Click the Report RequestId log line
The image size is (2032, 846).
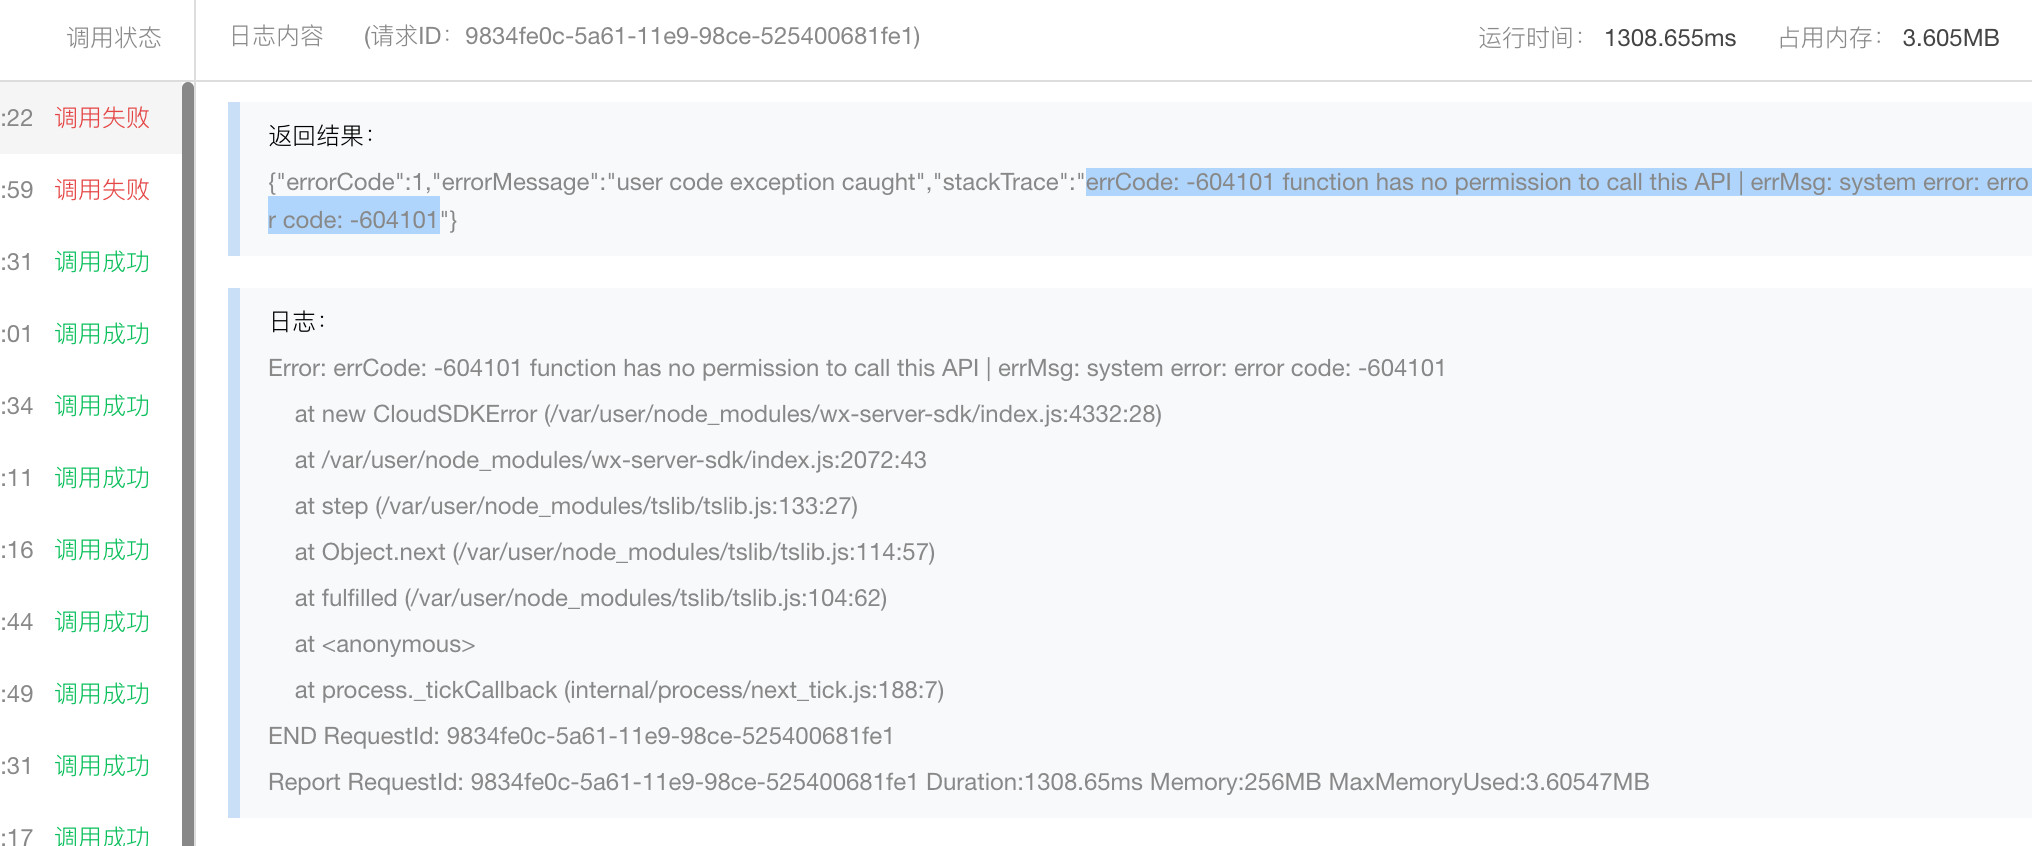[x=958, y=782]
